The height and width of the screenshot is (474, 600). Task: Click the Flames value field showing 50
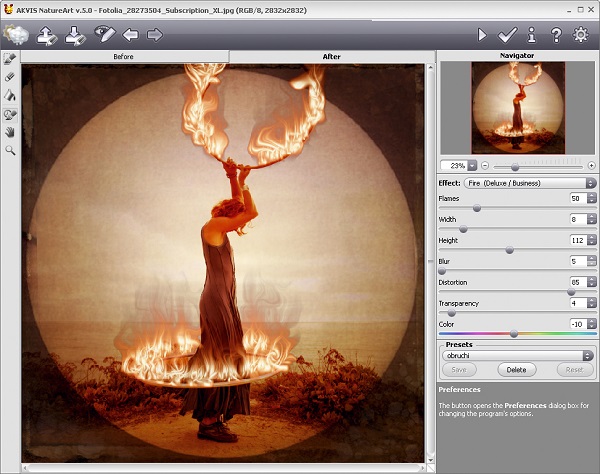point(578,198)
